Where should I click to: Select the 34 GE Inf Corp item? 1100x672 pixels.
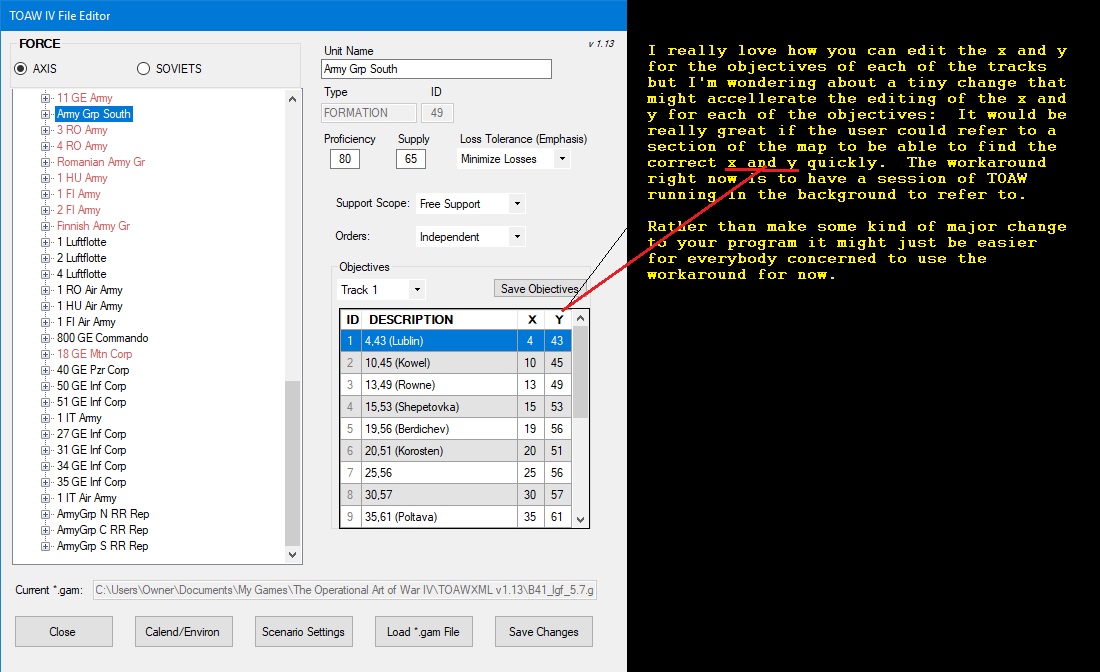point(91,466)
